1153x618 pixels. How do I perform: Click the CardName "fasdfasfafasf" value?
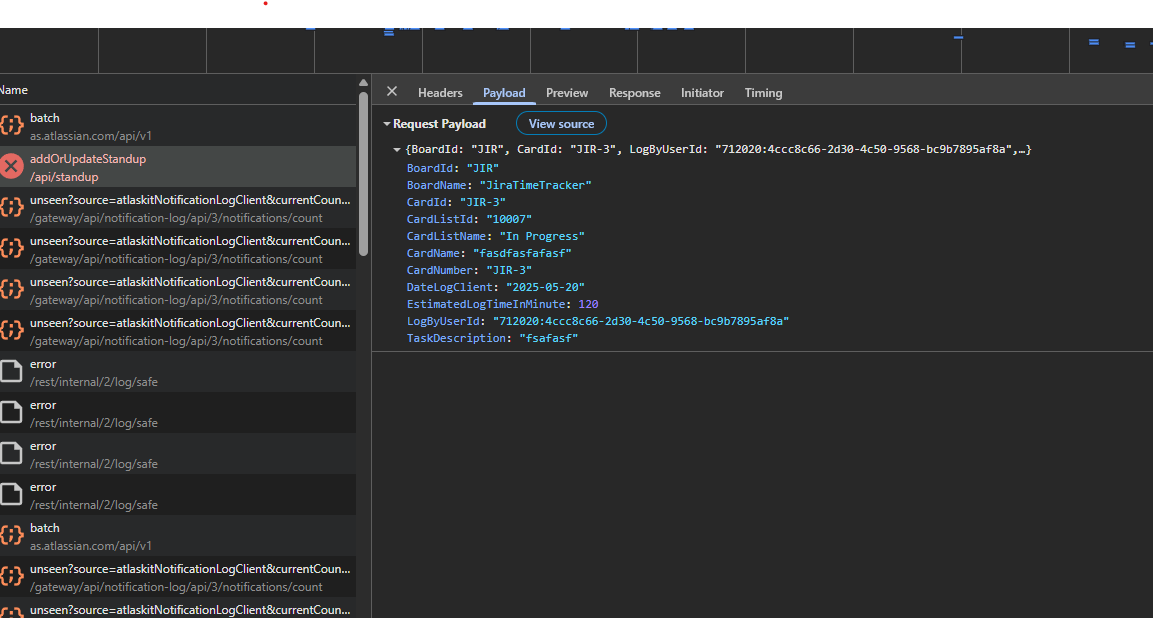coord(522,253)
